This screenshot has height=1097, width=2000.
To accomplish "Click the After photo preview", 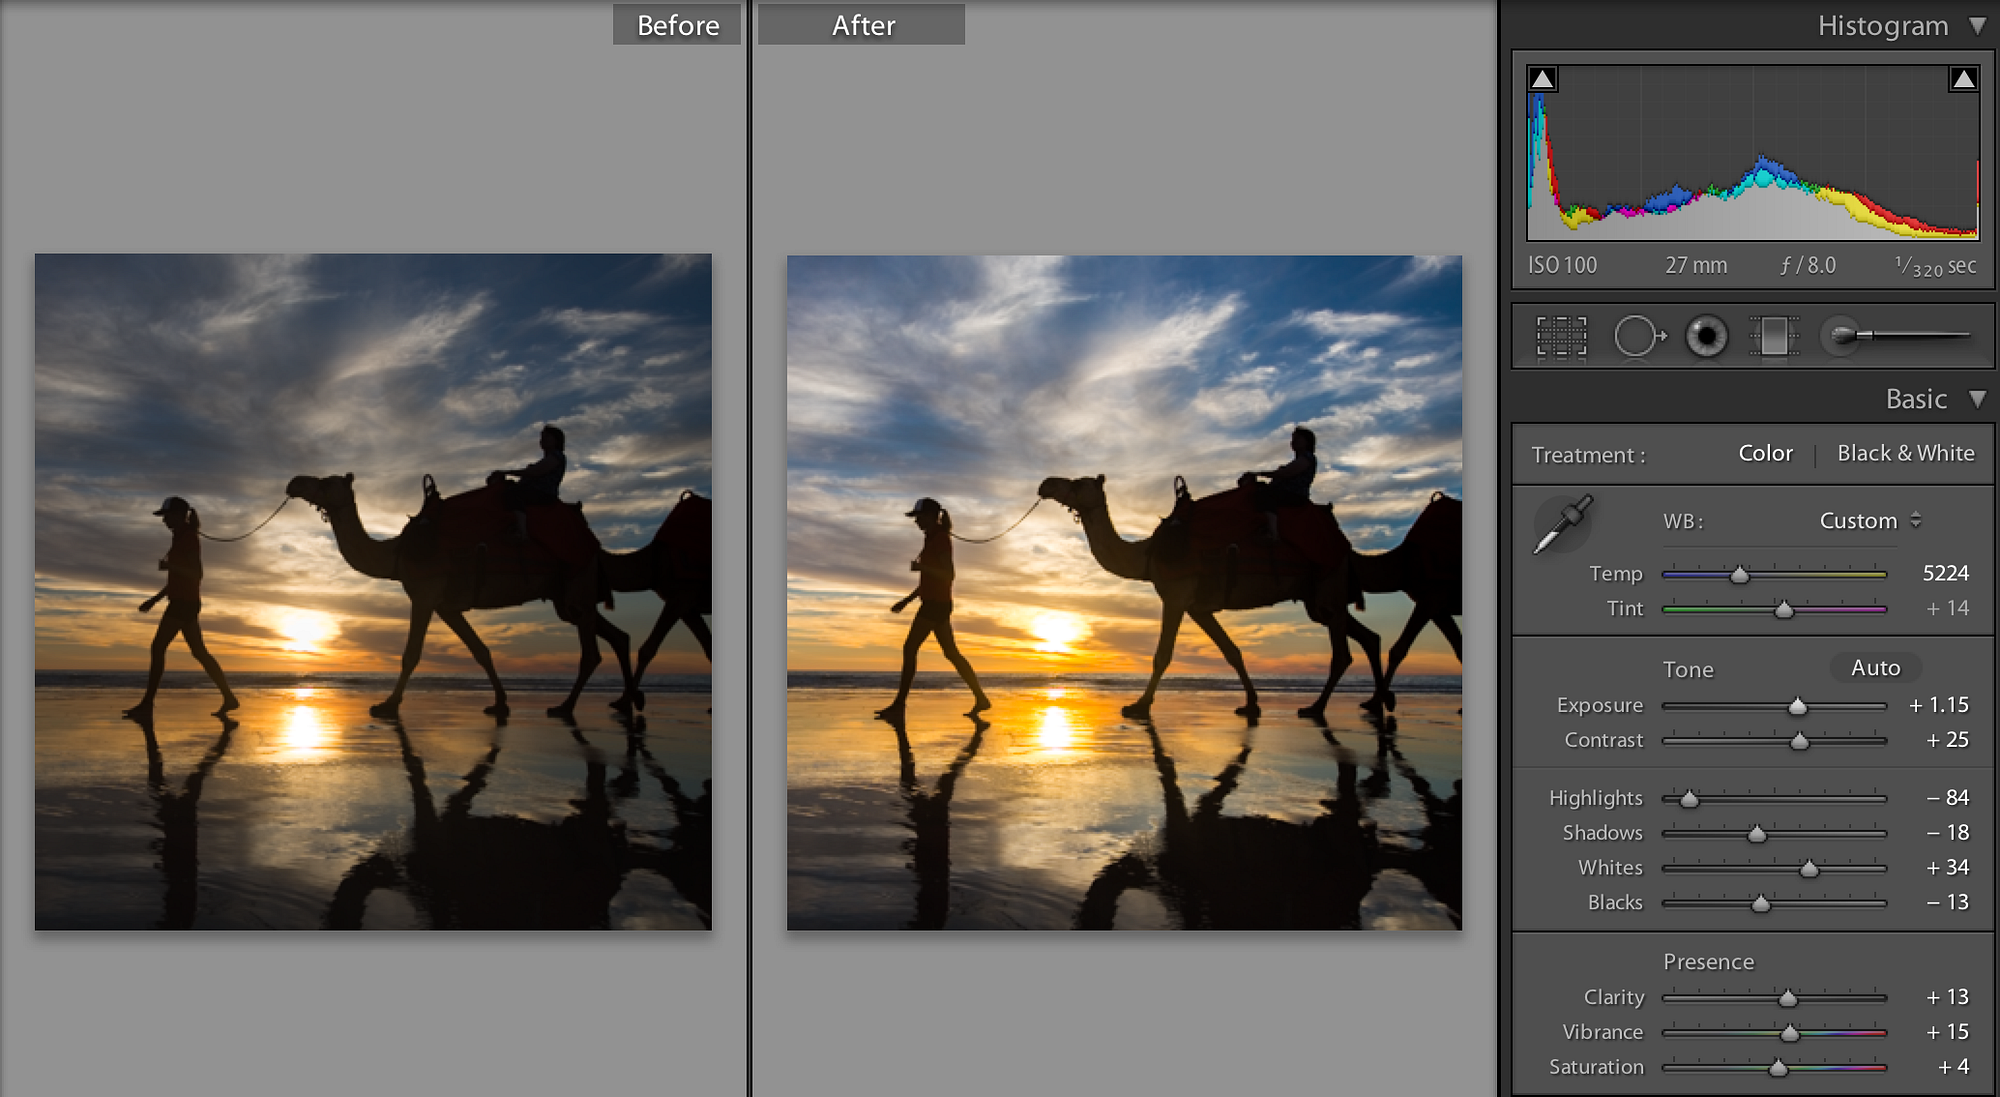I will pos(1124,593).
